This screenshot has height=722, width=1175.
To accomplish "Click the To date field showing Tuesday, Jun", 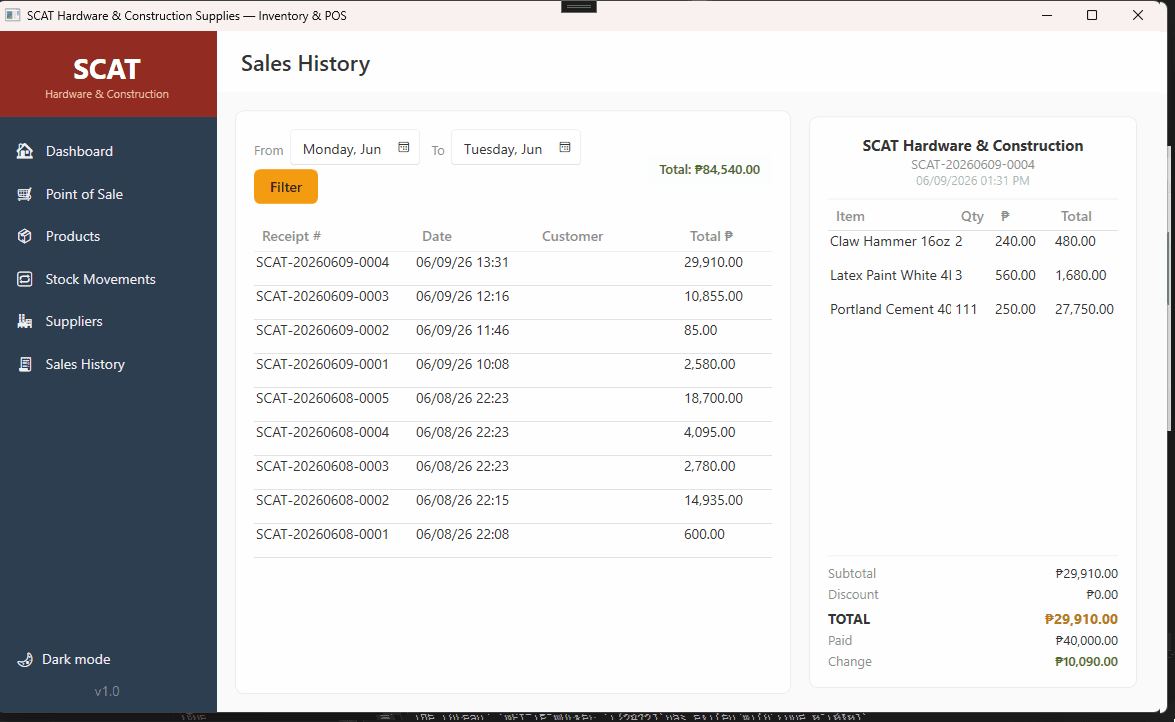I will click(x=516, y=148).
